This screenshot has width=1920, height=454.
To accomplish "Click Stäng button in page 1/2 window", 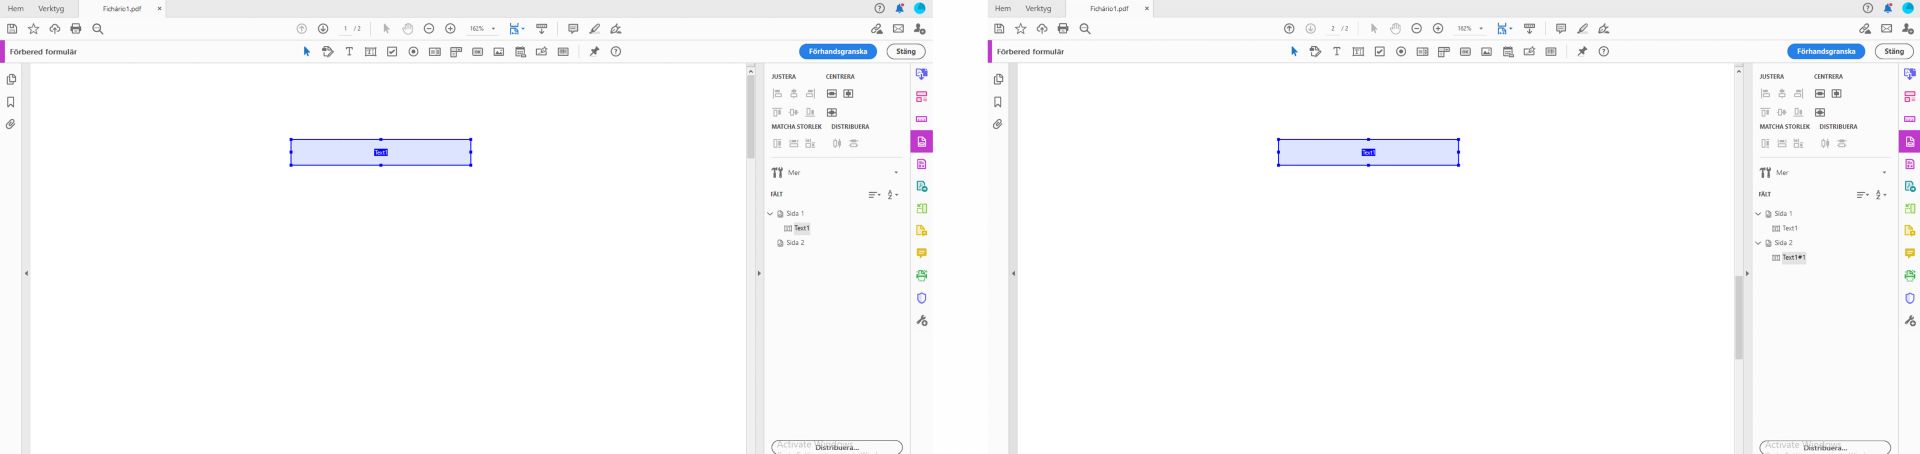I will [x=906, y=52].
